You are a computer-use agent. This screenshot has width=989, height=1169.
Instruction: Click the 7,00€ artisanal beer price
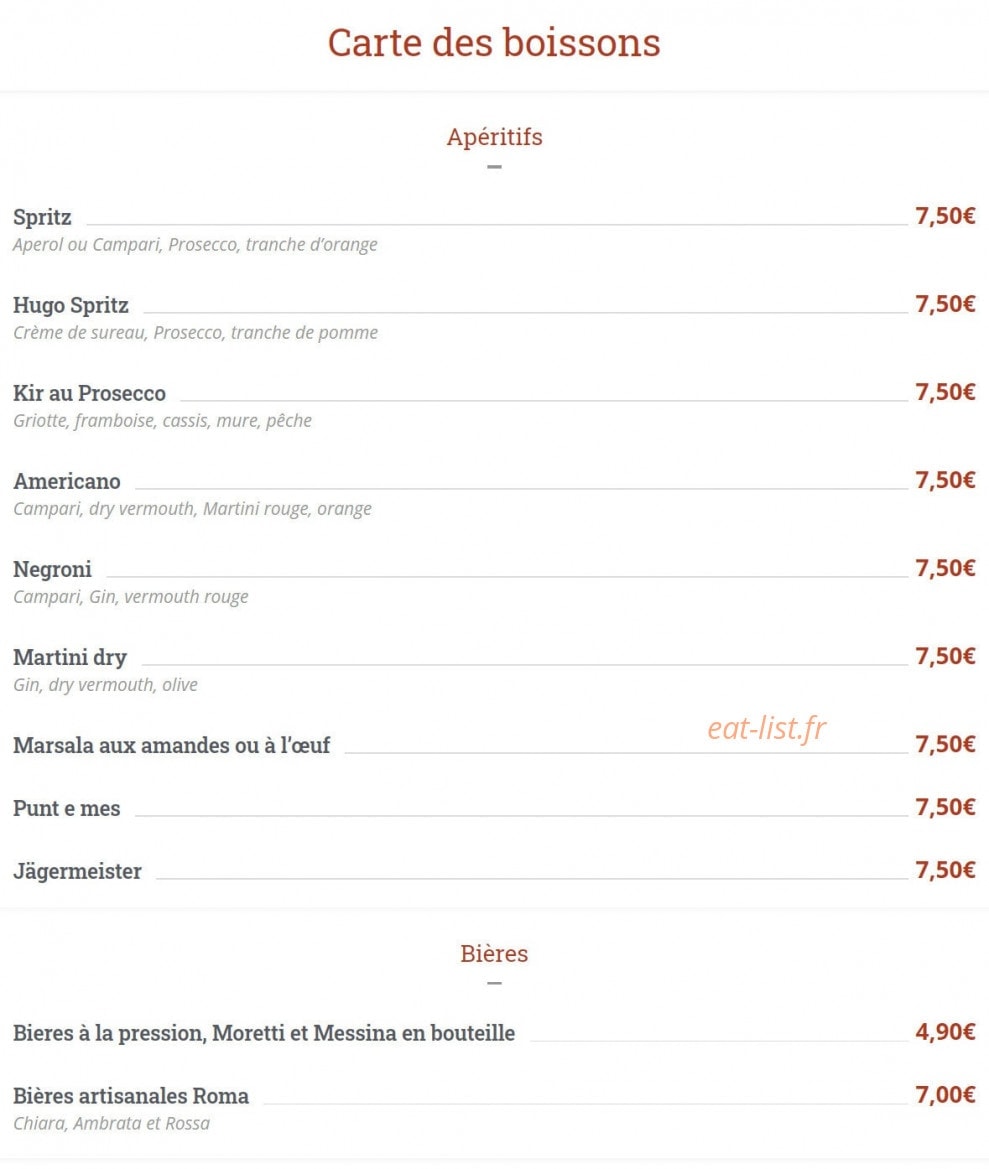(945, 1094)
